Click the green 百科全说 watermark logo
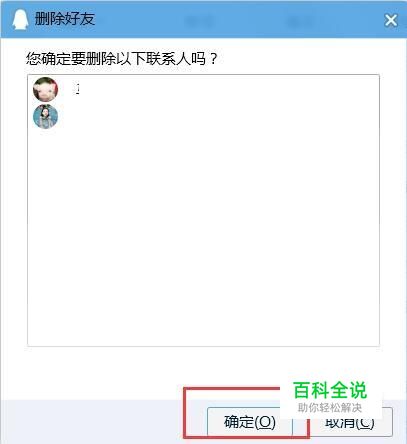The image size is (407, 444). pos(330,390)
